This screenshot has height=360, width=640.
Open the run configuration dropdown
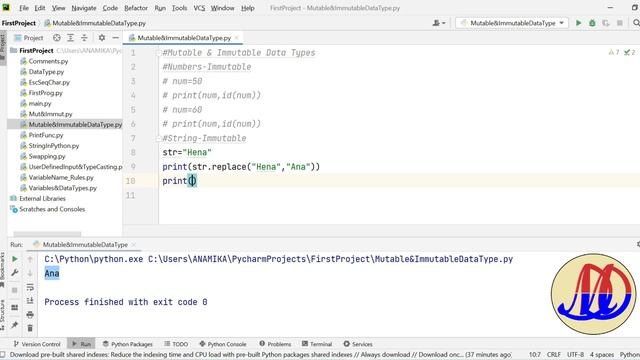point(512,23)
